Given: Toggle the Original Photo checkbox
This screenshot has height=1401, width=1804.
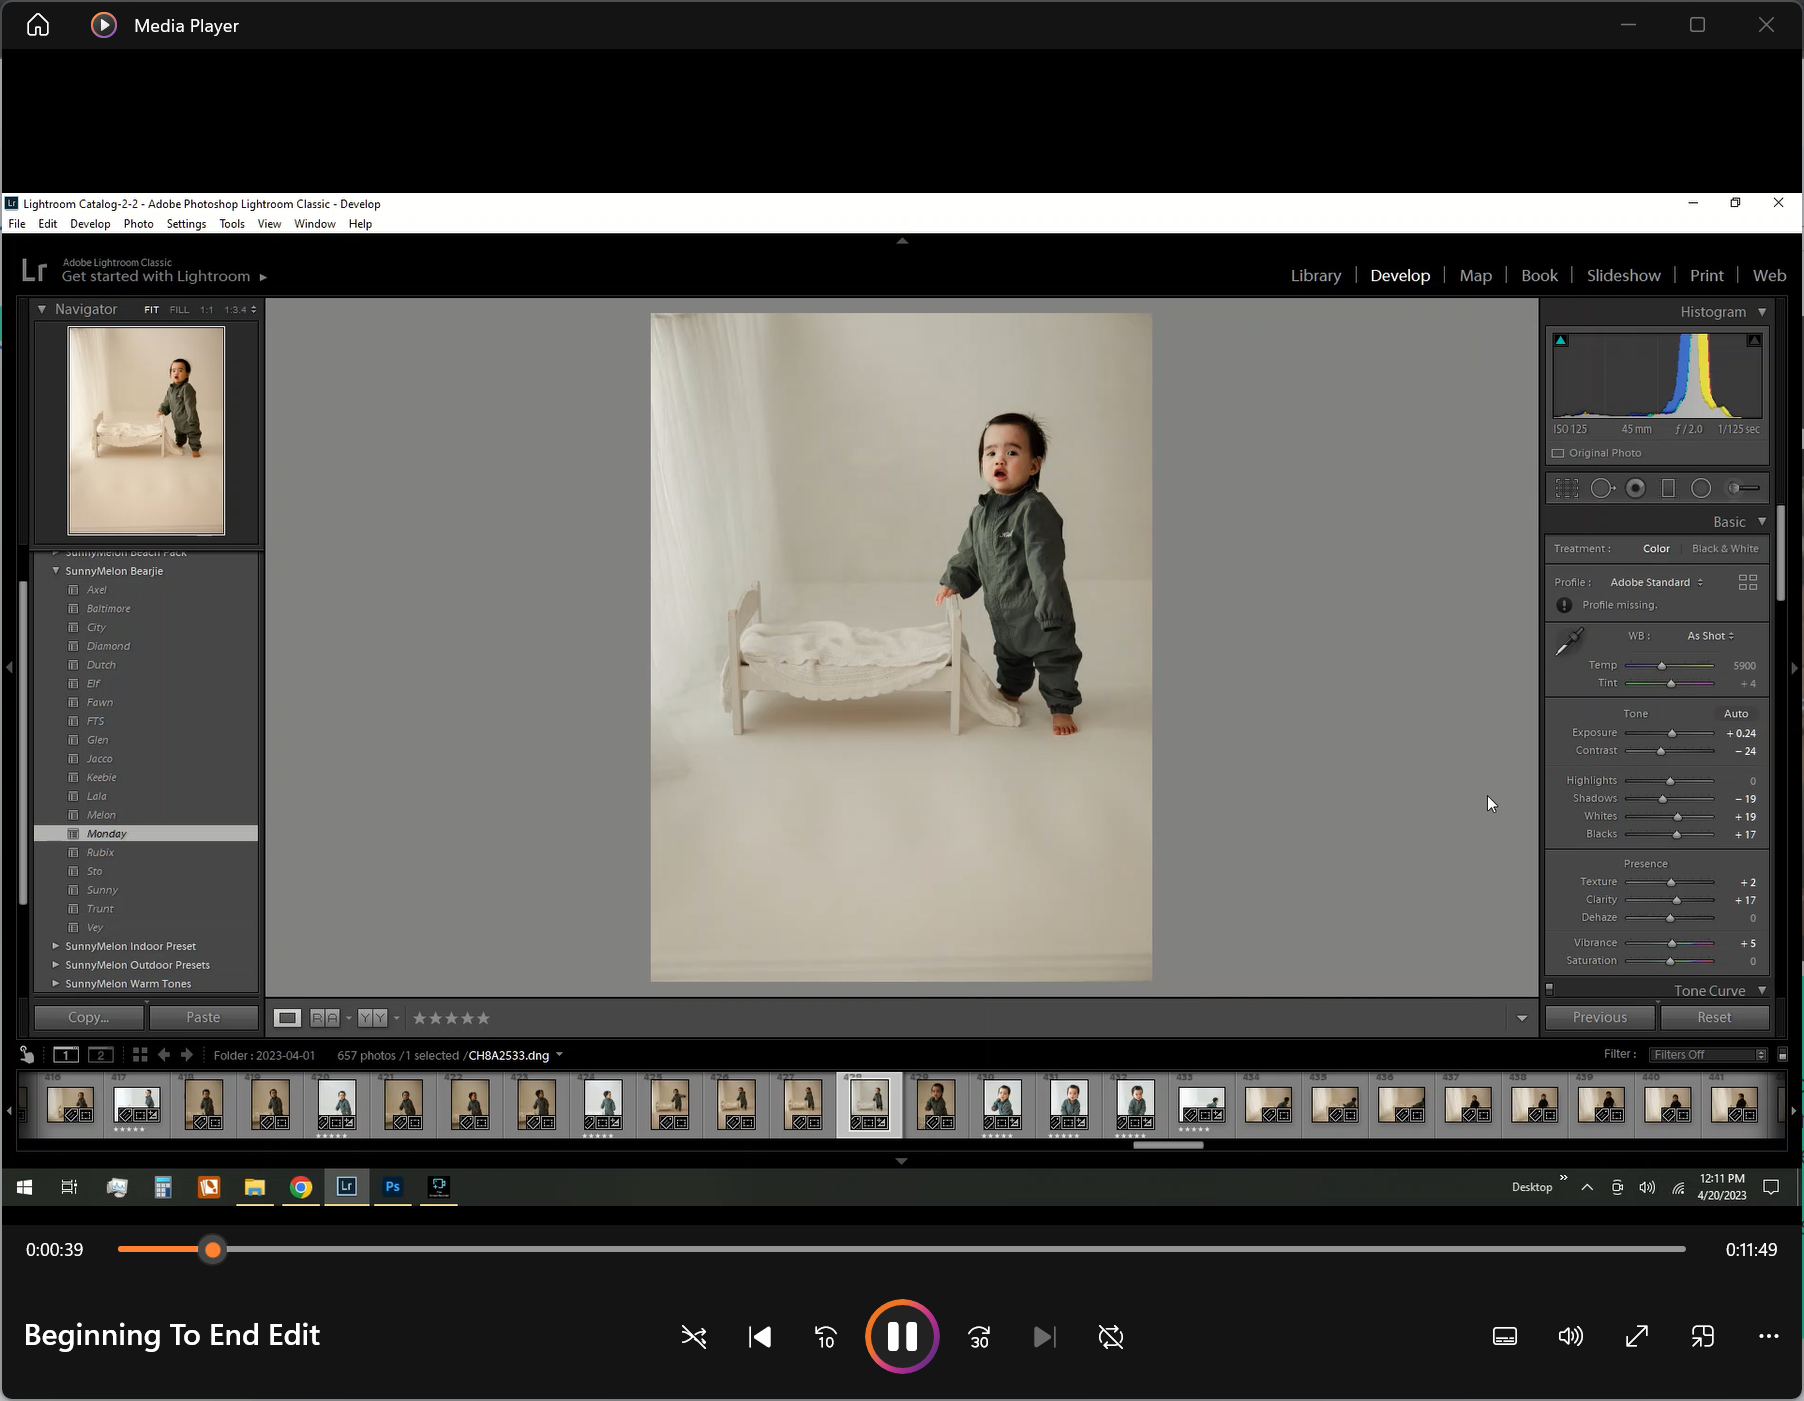Looking at the screenshot, I should [x=1558, y=453].
